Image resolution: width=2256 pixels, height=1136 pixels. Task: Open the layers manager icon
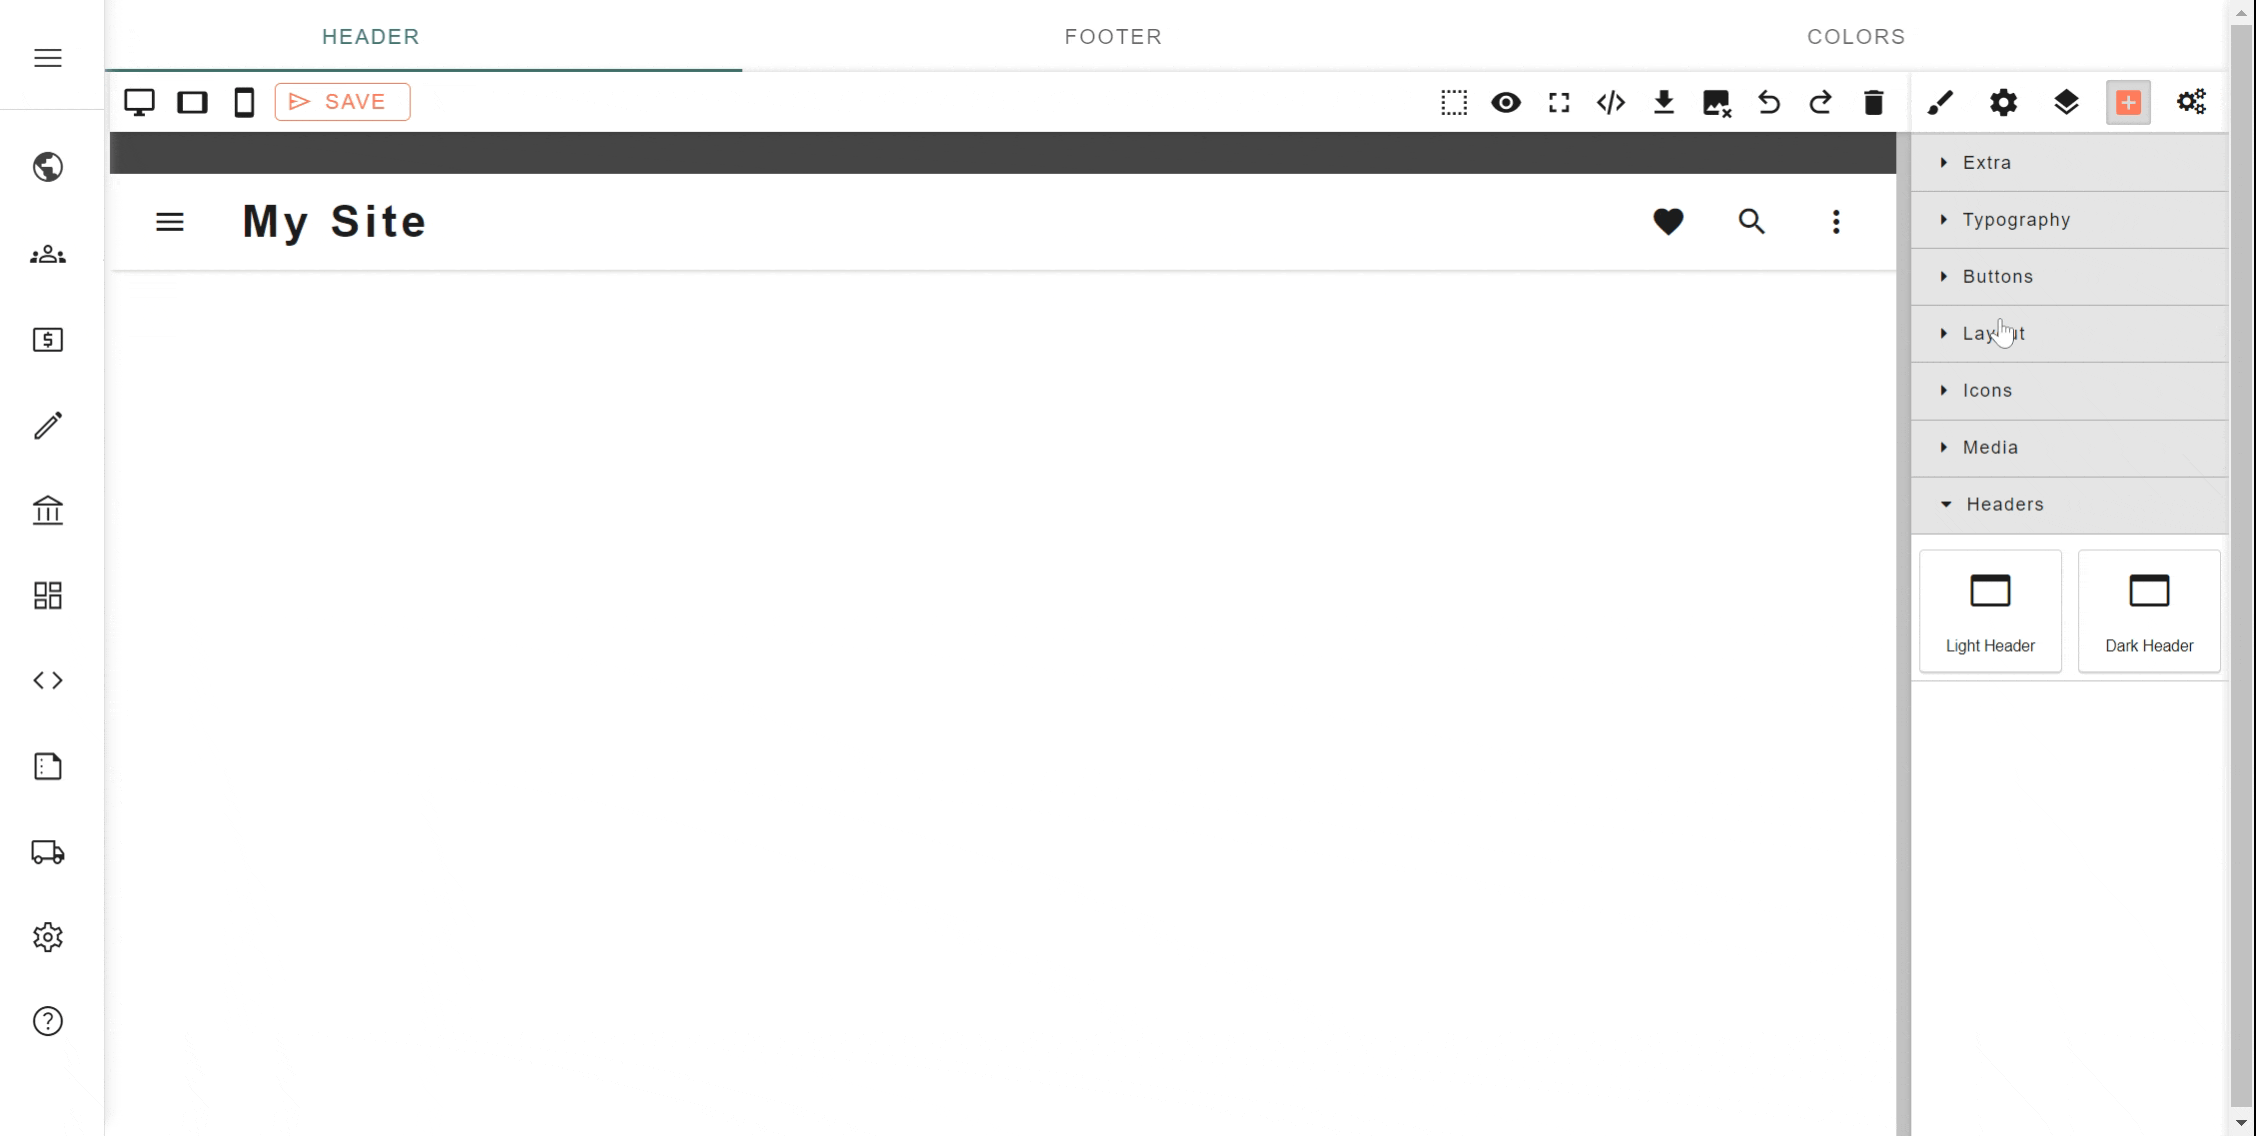[2066, 102]
